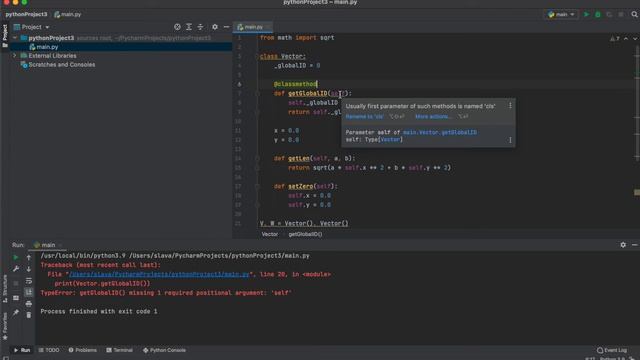640x360 pixels.
Task: Click the Run with Coverage icon
Action: coord(609,14)
